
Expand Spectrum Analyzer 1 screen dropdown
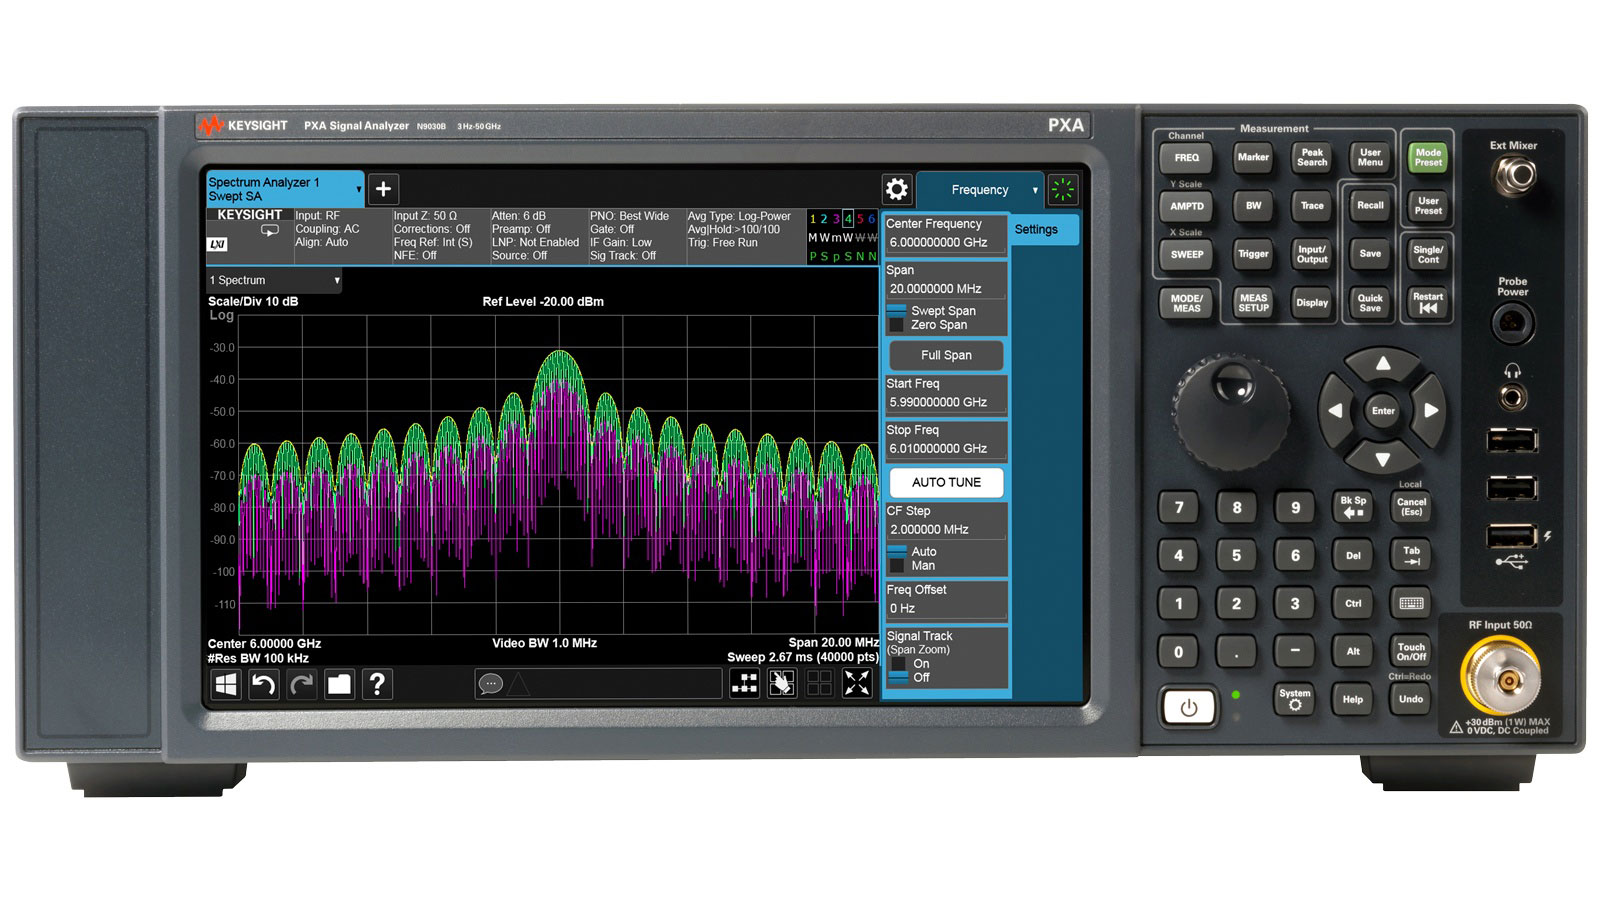pyautogui.click(x=358, y=189)
